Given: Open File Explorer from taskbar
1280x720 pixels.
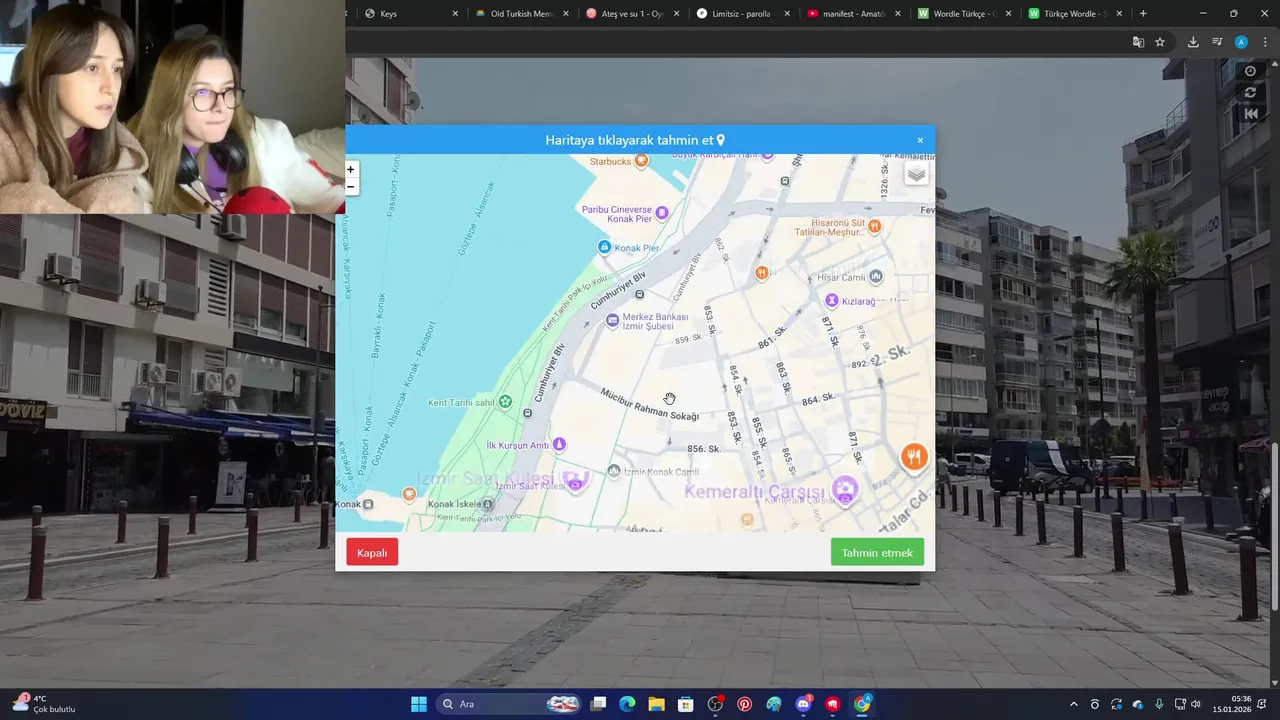Looking at the screenshot, I should [x=656, y=704].
